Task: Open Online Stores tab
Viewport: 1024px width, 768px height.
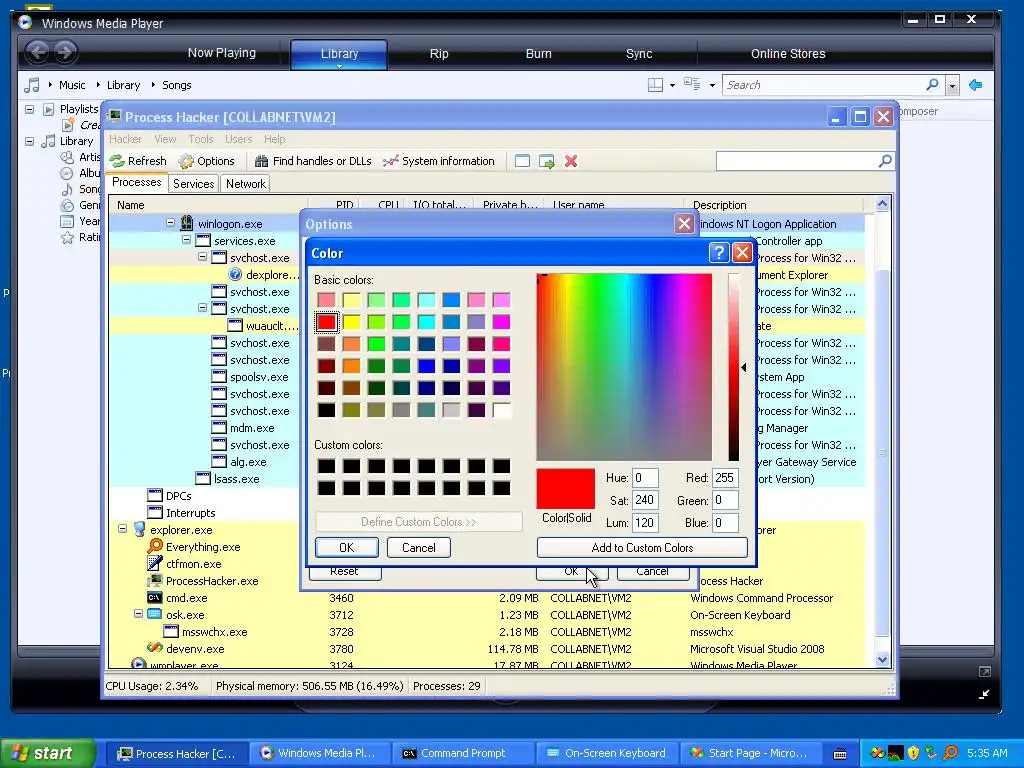Action: [788, 54]
